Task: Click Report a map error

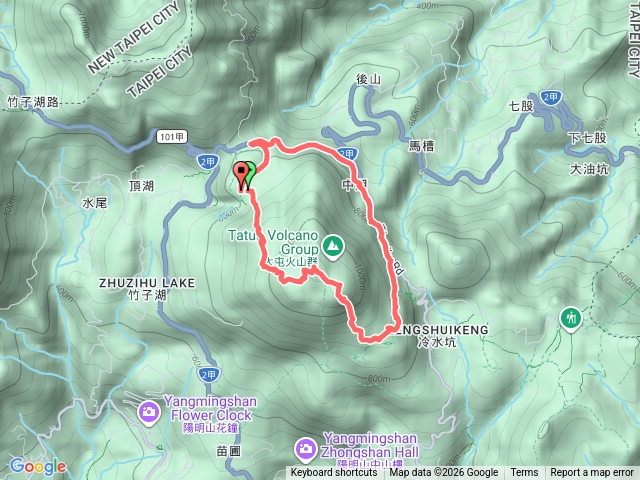Action: point(591,473)
